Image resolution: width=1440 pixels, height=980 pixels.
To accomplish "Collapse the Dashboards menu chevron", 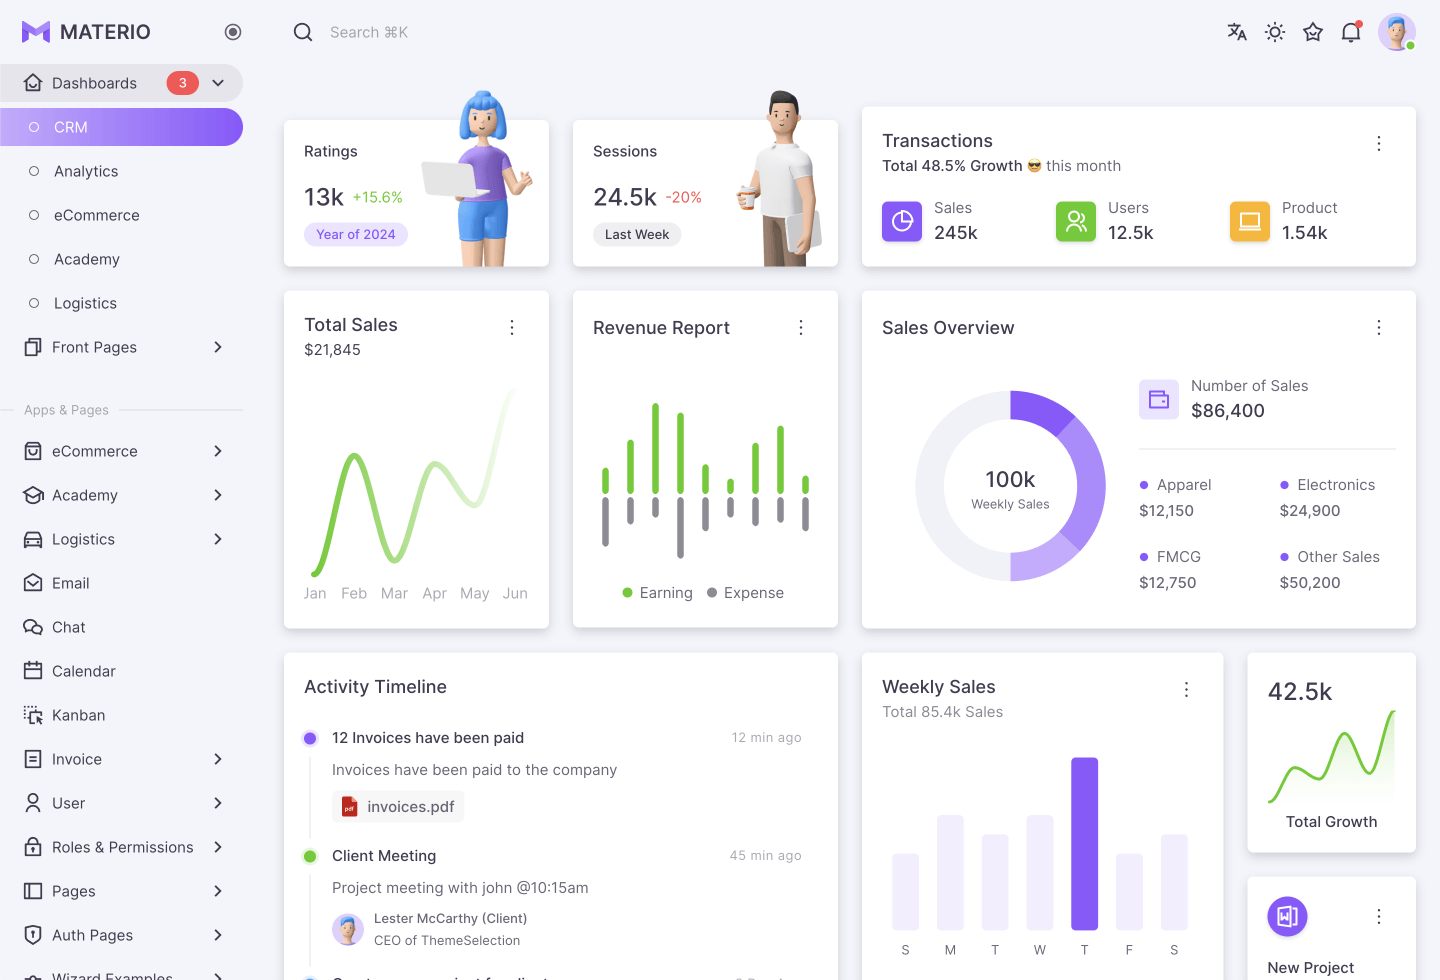I will pyautogui.click(x=218, y=83).
